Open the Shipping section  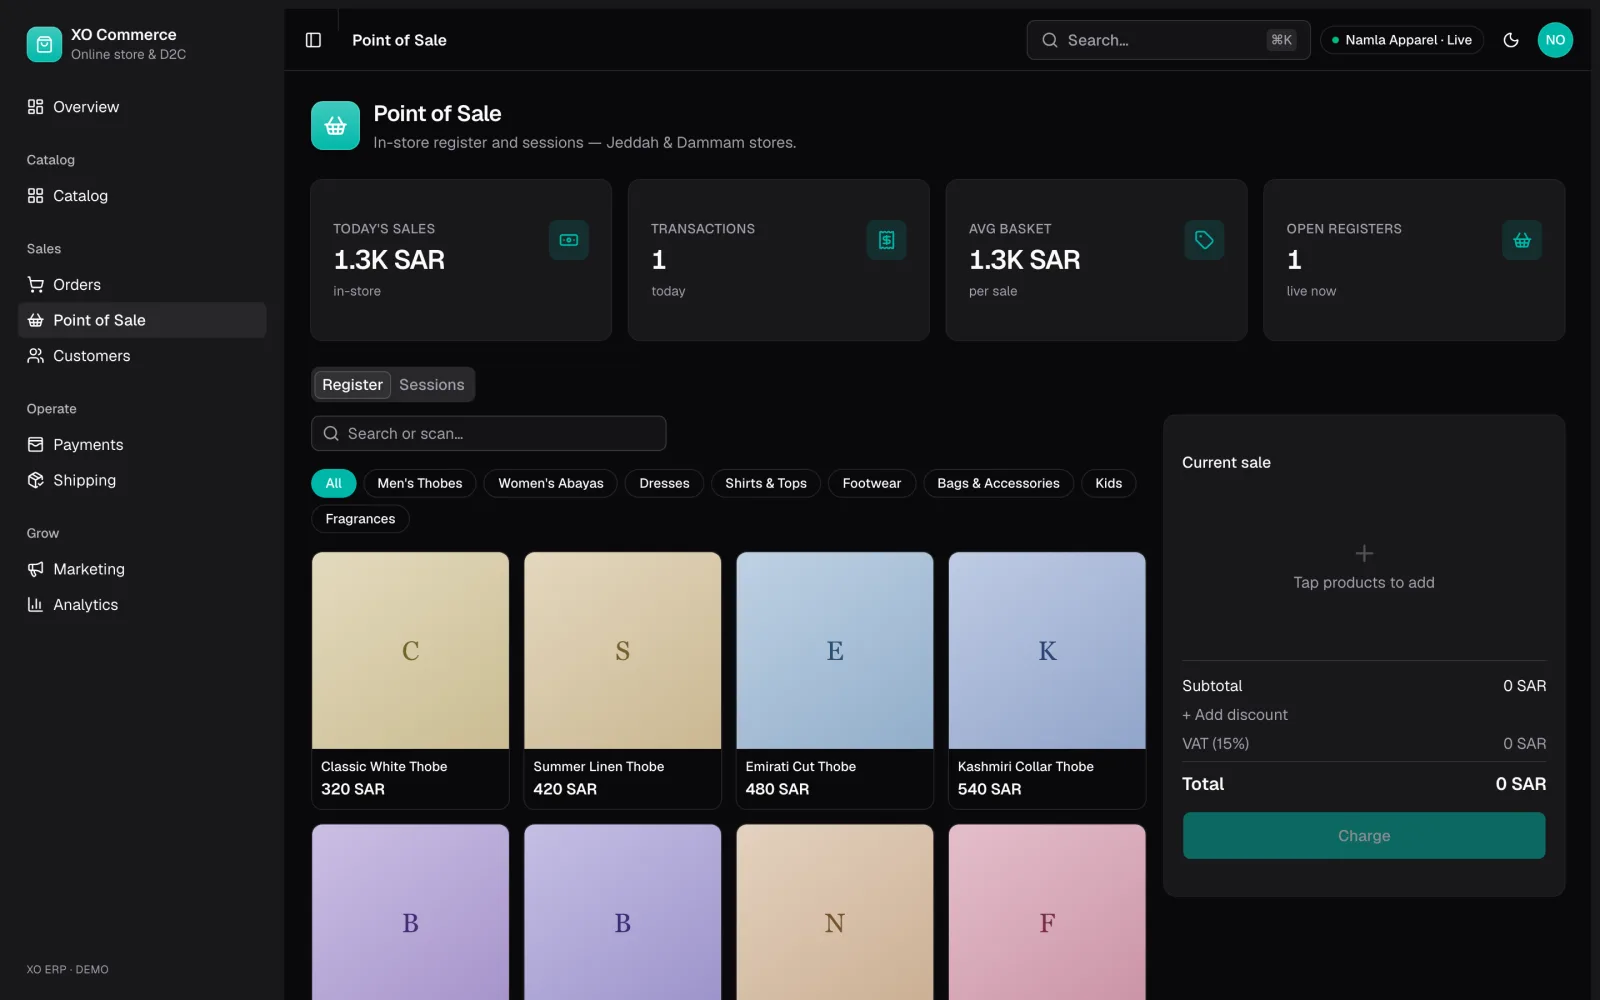pyautogui.click(x=142, y=480)
